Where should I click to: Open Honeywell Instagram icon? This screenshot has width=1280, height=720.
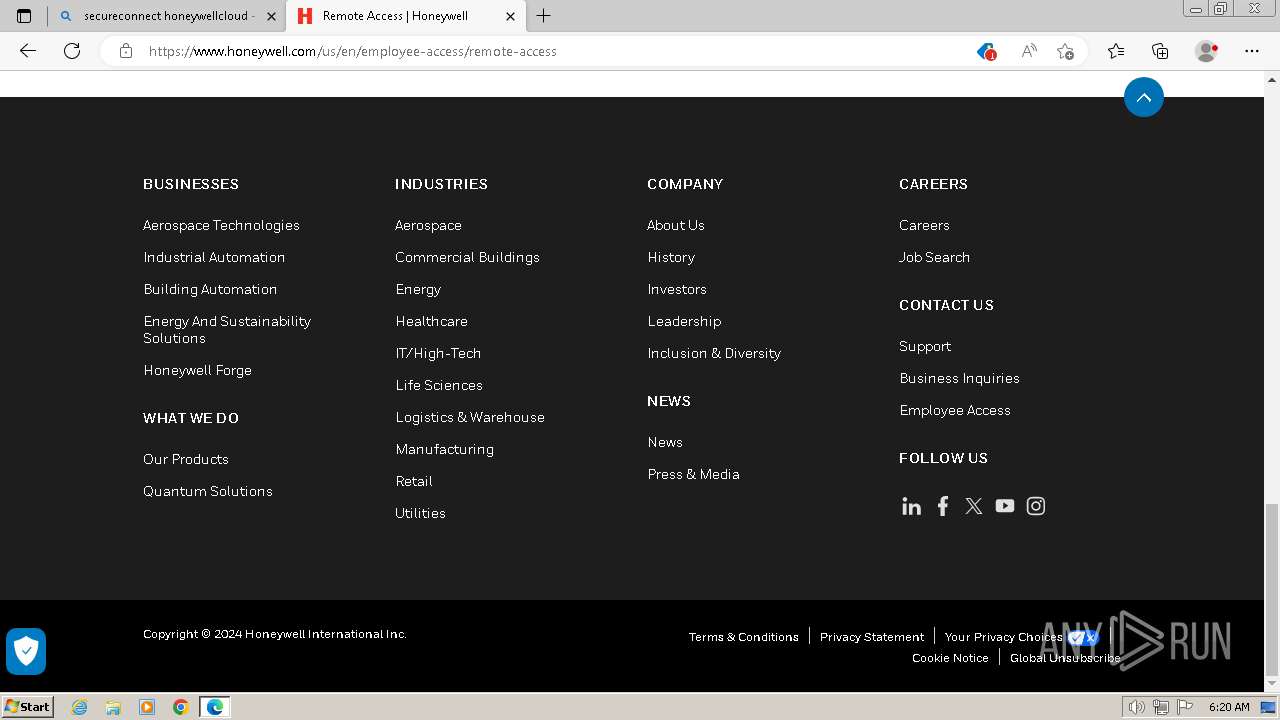click(x=1036, y=506)
